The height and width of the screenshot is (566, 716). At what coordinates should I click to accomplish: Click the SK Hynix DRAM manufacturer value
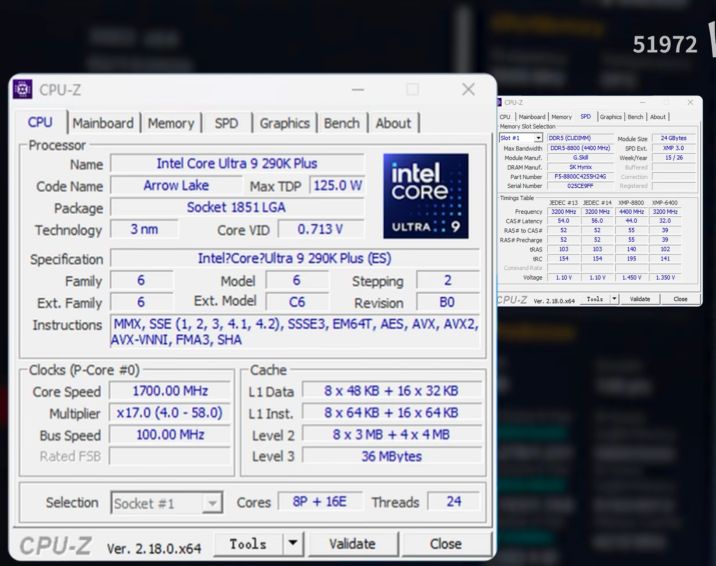tap(580, 167)
